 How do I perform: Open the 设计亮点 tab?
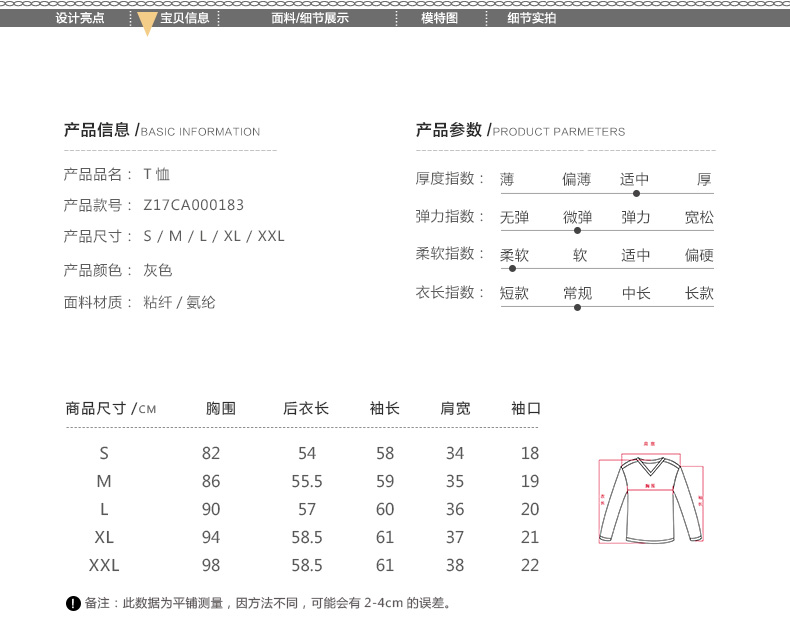pyautogui.click(x=79, y=18)
